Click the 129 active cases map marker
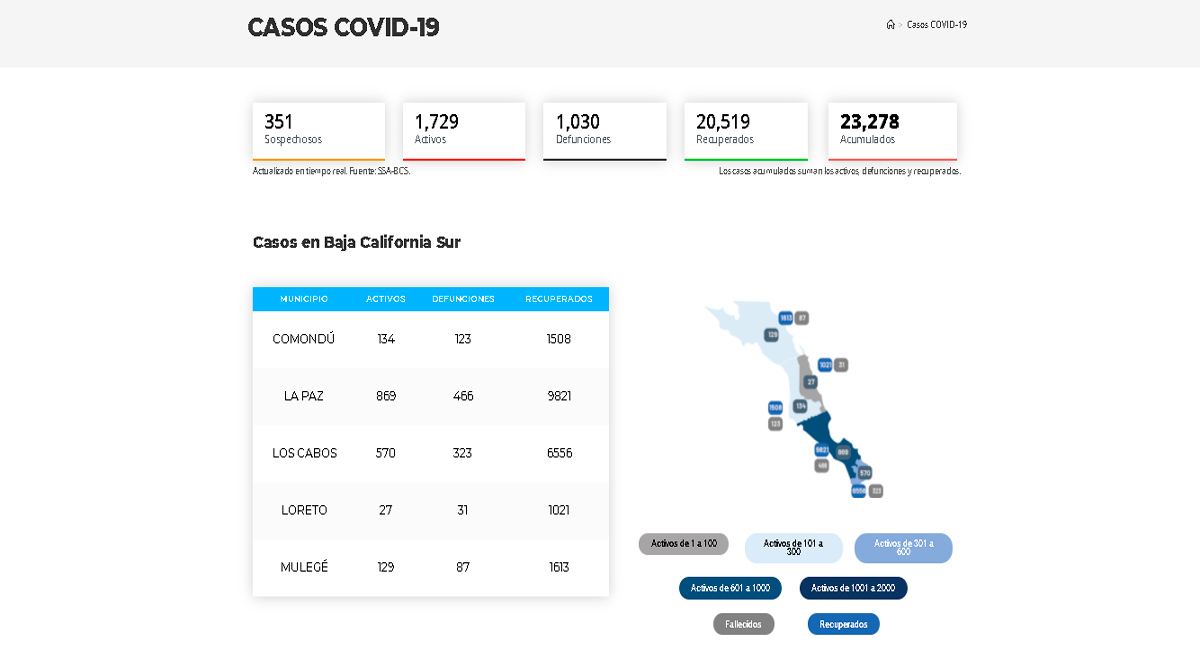 772,335
